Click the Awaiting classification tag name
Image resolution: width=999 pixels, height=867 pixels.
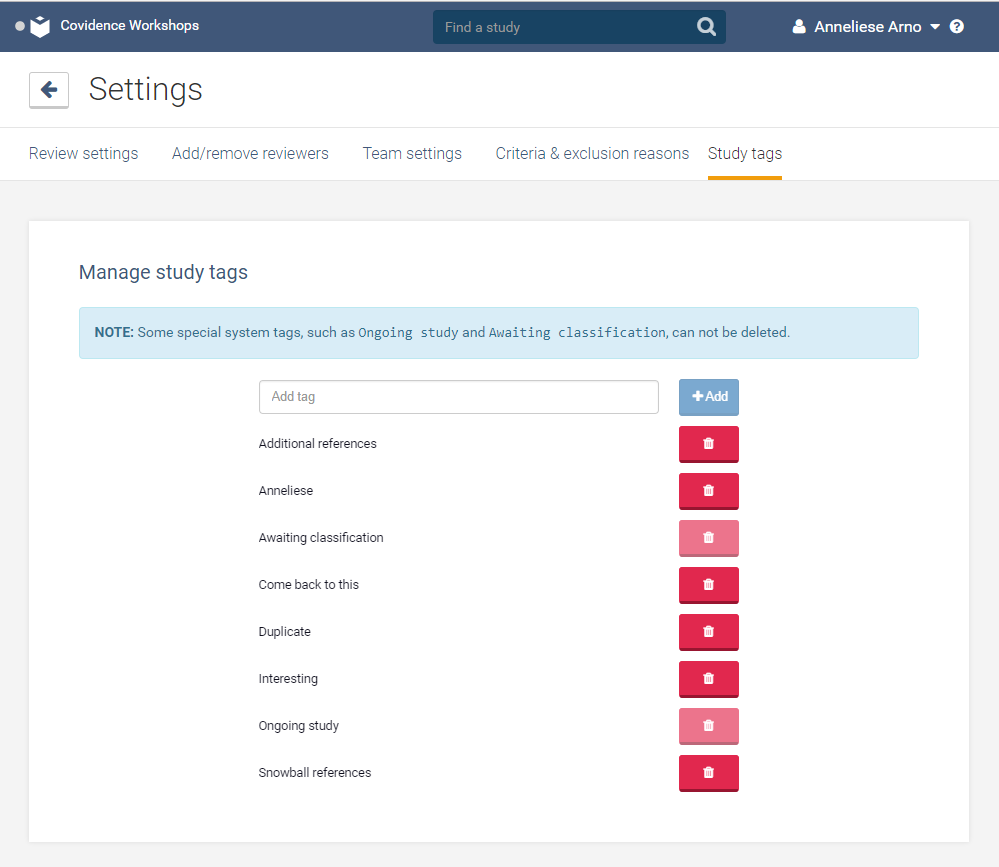point(321,538)
